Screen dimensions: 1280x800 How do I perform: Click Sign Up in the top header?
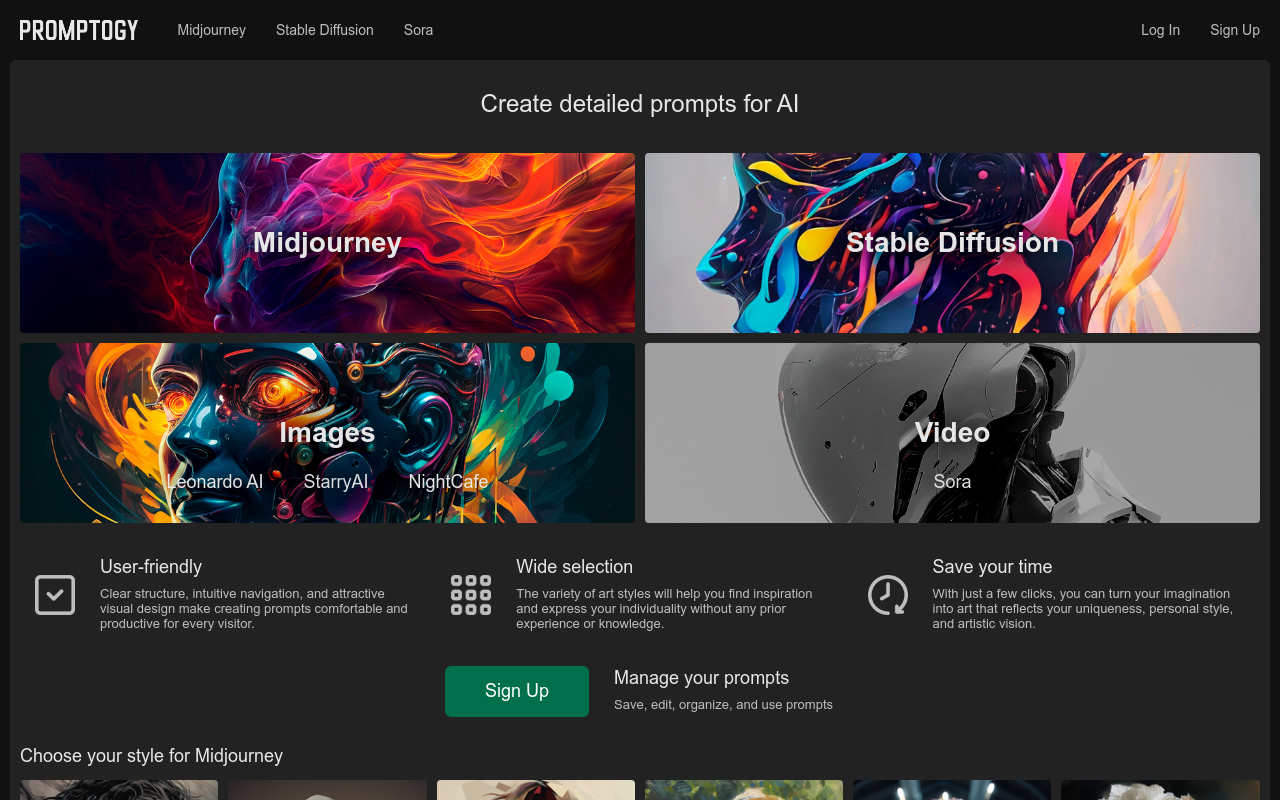click(x=1234, y=30)
